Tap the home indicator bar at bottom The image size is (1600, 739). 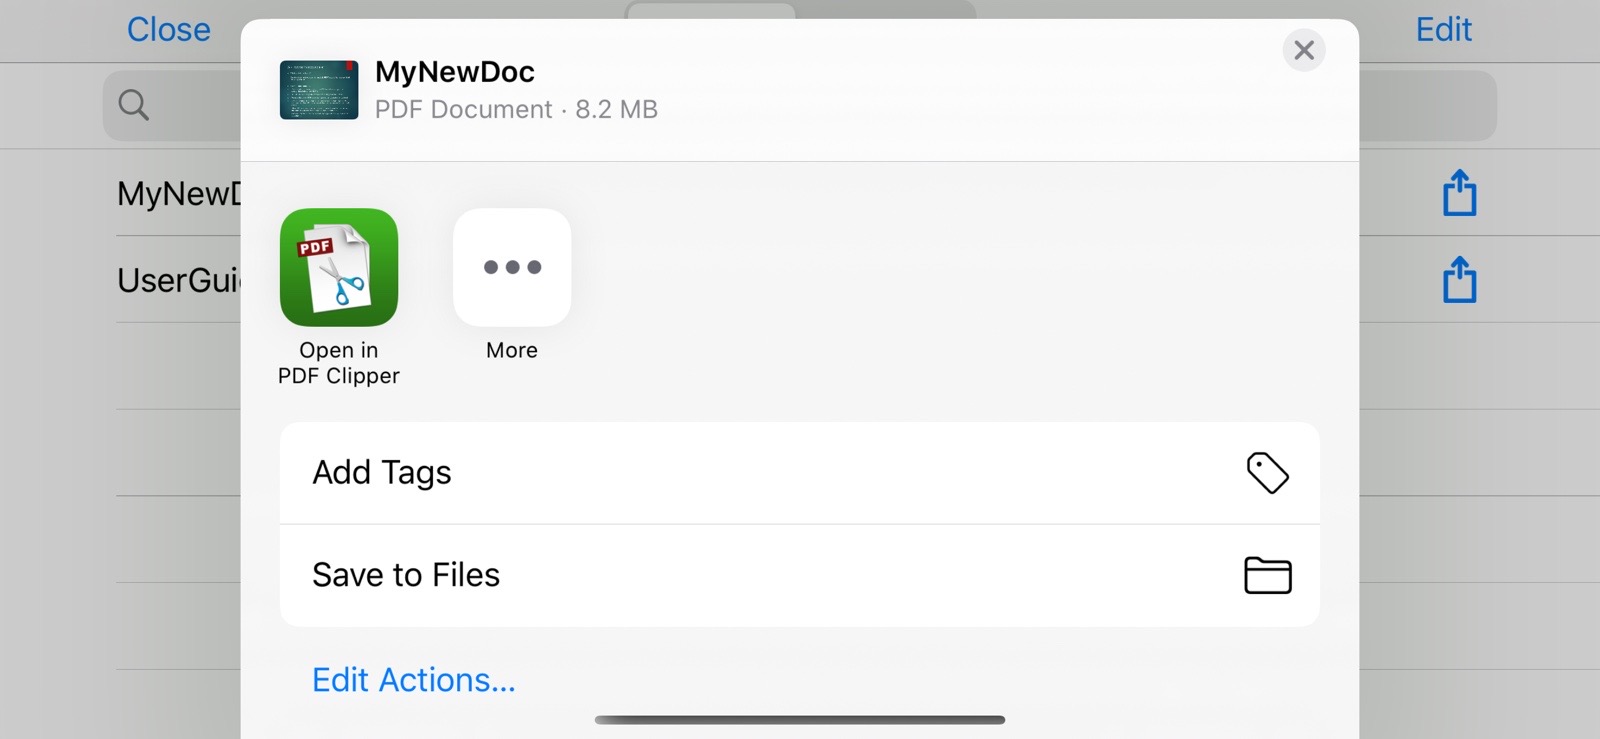tap(800, 720)
